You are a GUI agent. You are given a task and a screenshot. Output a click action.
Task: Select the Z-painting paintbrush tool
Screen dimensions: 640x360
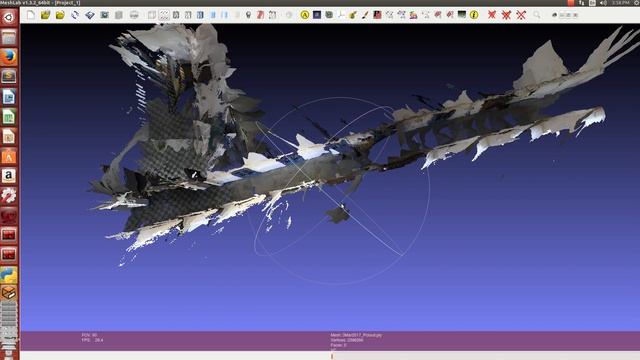[365, 15]
